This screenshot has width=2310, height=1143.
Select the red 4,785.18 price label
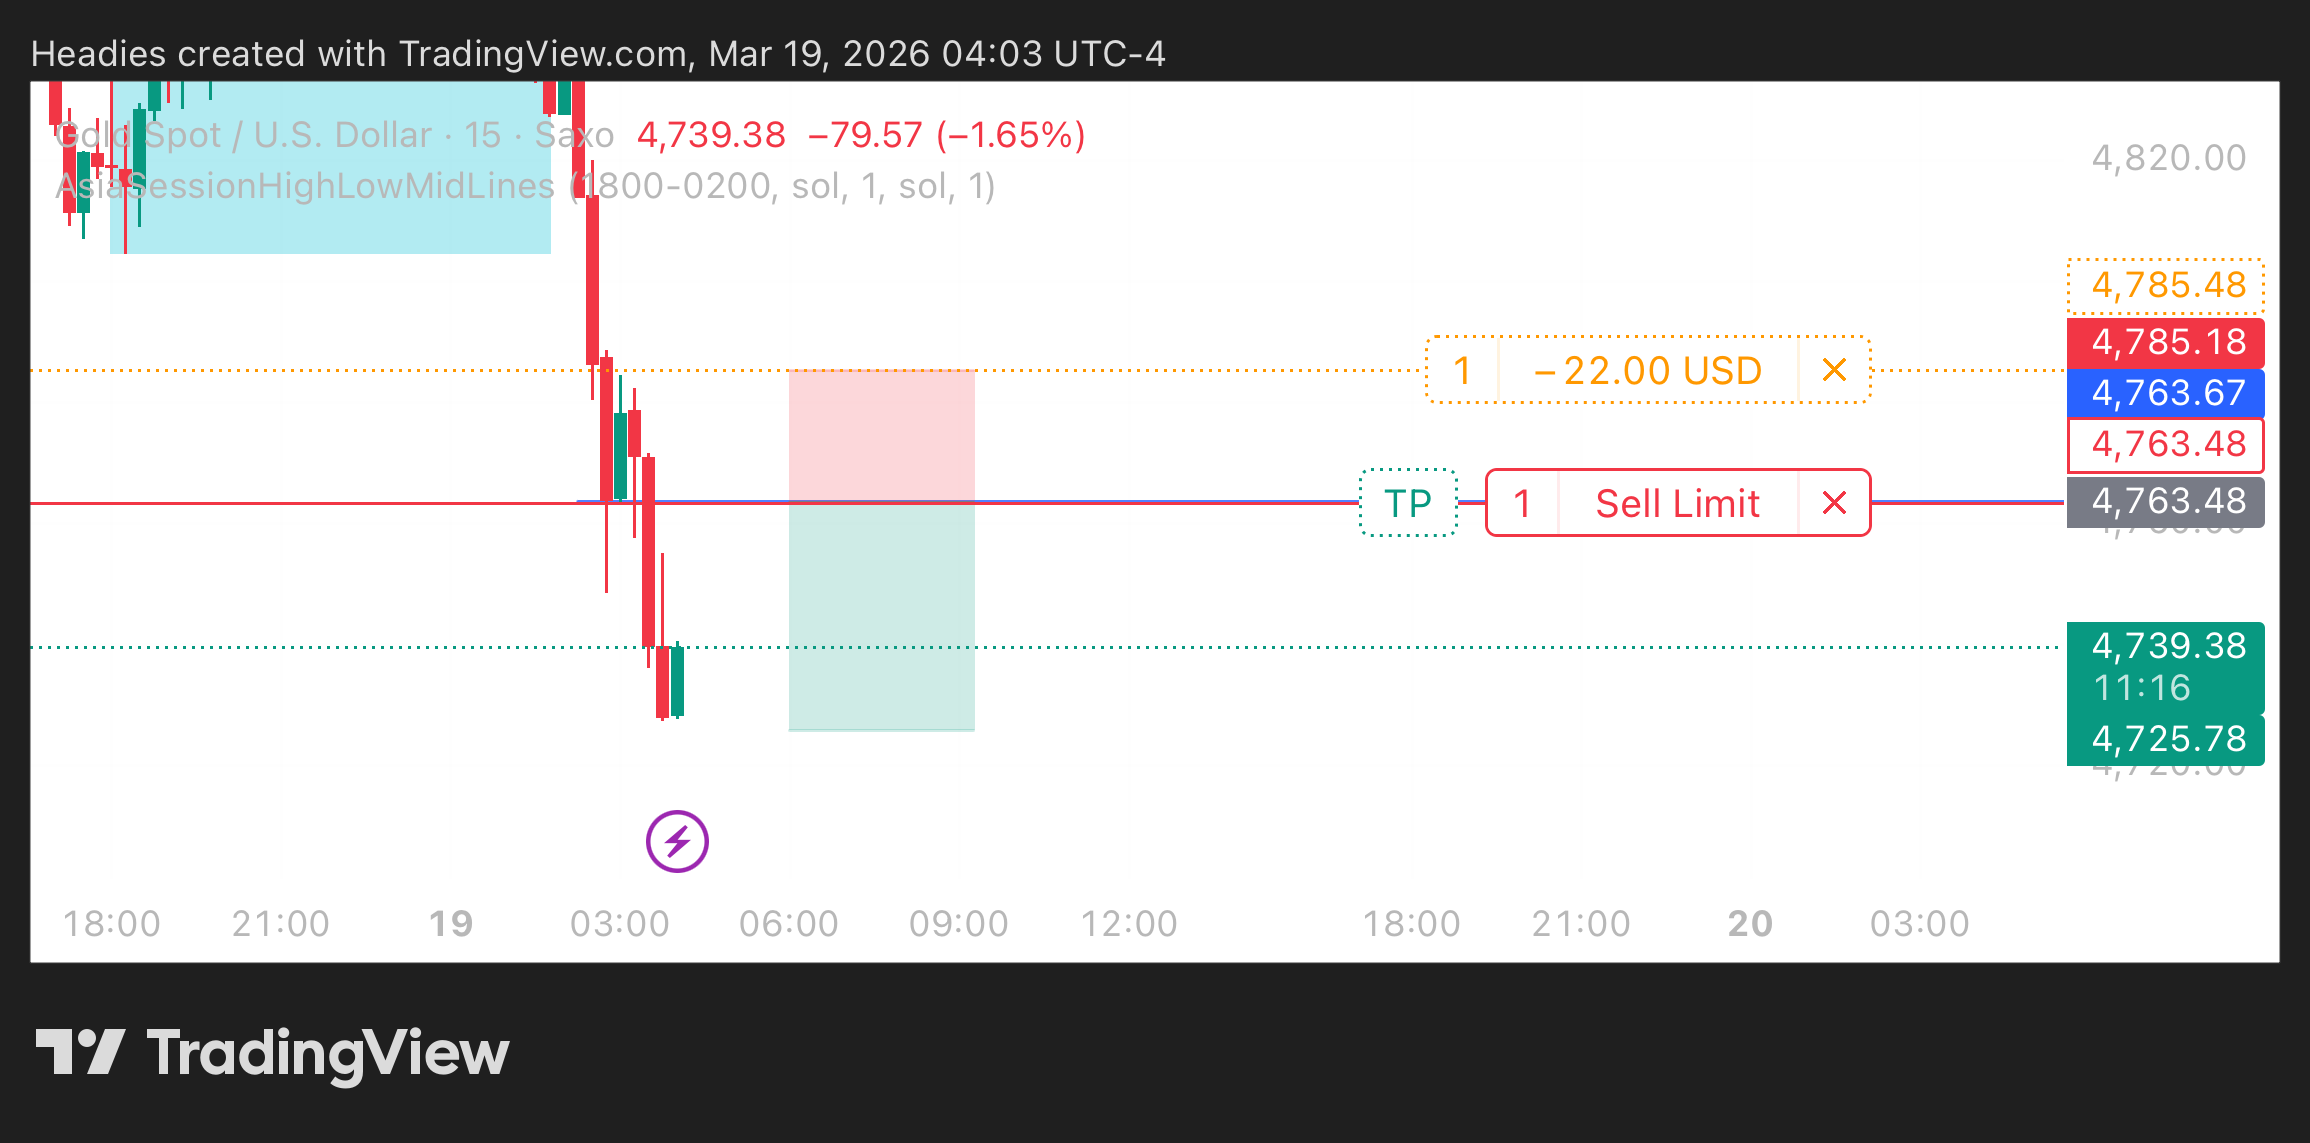click(2166, 342)
